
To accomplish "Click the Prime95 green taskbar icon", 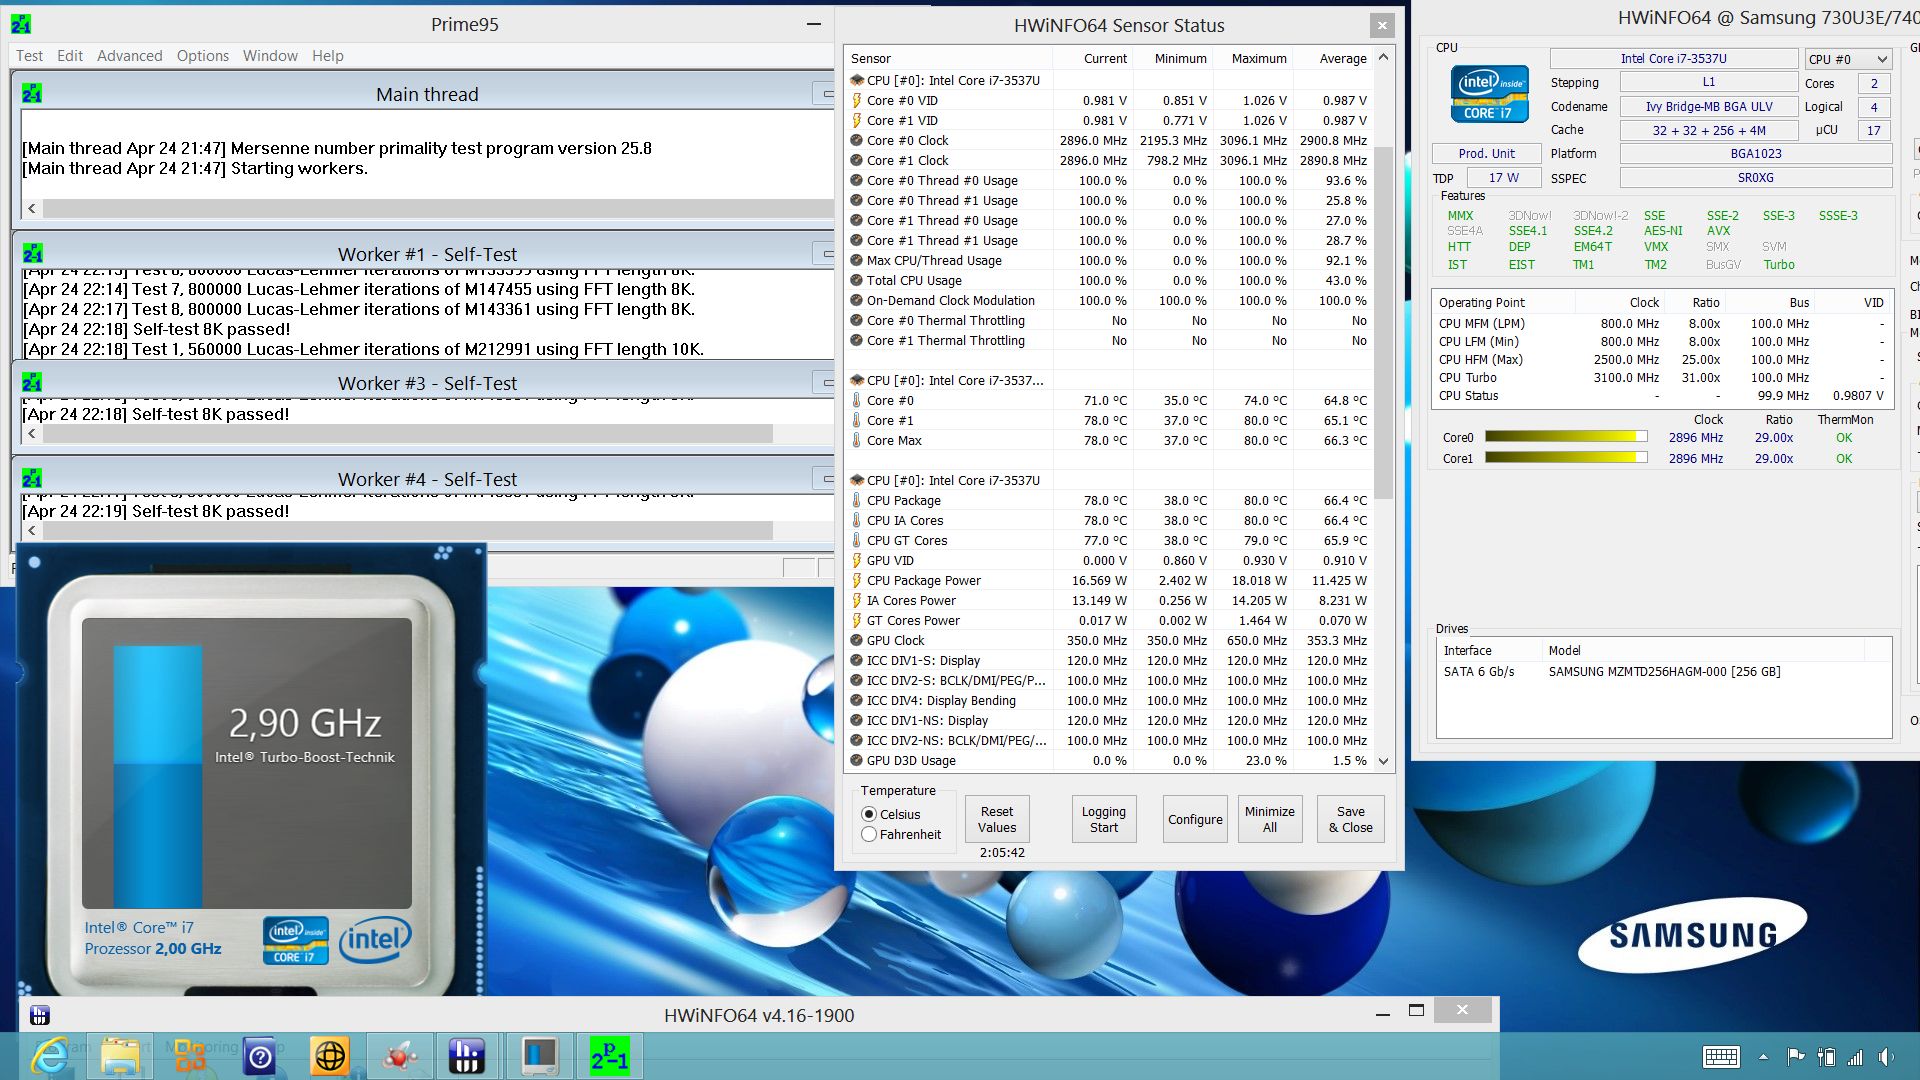I will (x=609, y=1056).
